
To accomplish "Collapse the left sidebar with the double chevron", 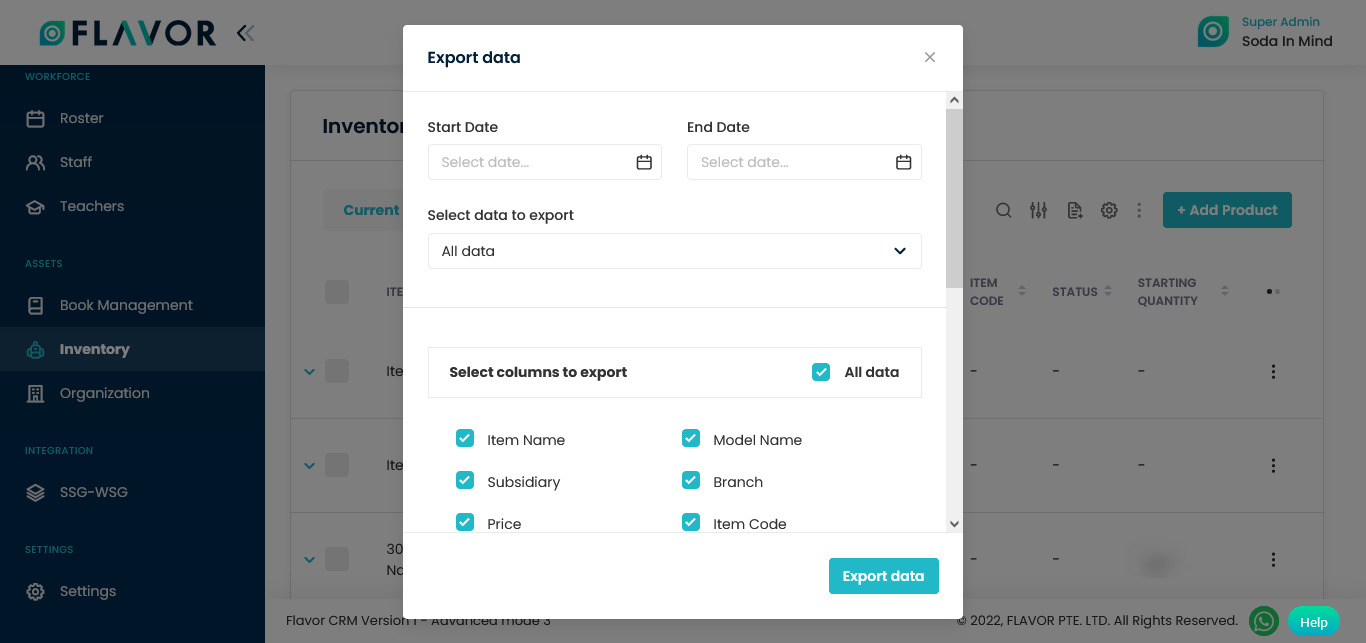I will point(245,32).
